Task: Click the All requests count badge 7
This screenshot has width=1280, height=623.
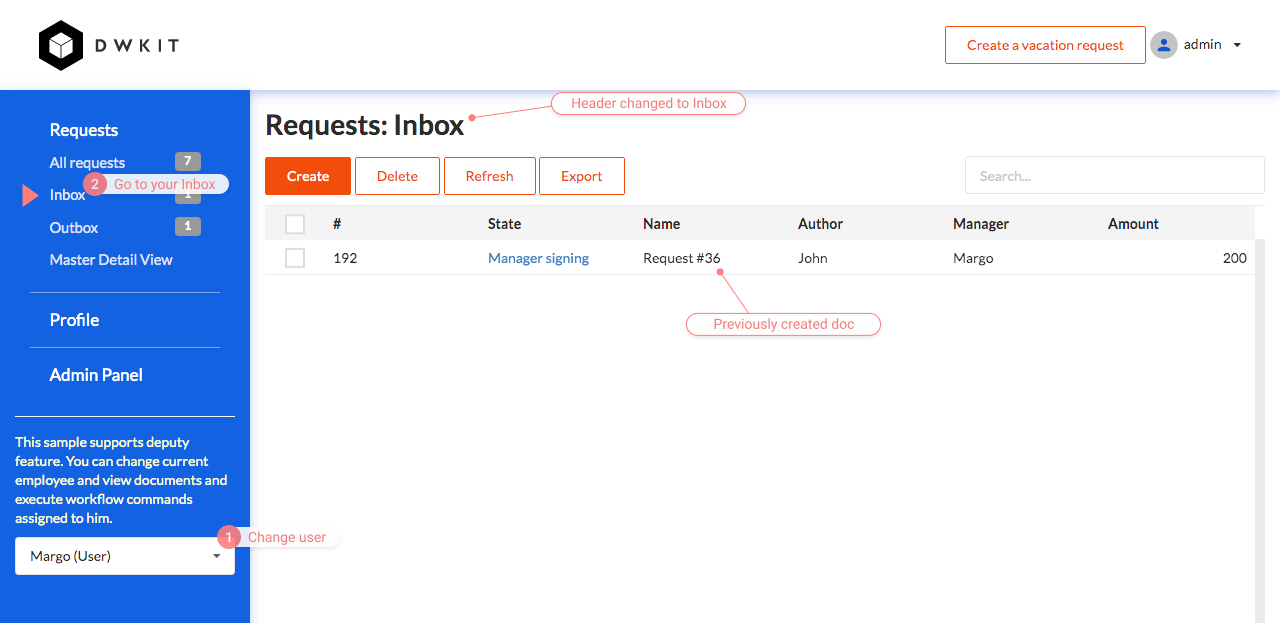Action: (188, 161)
